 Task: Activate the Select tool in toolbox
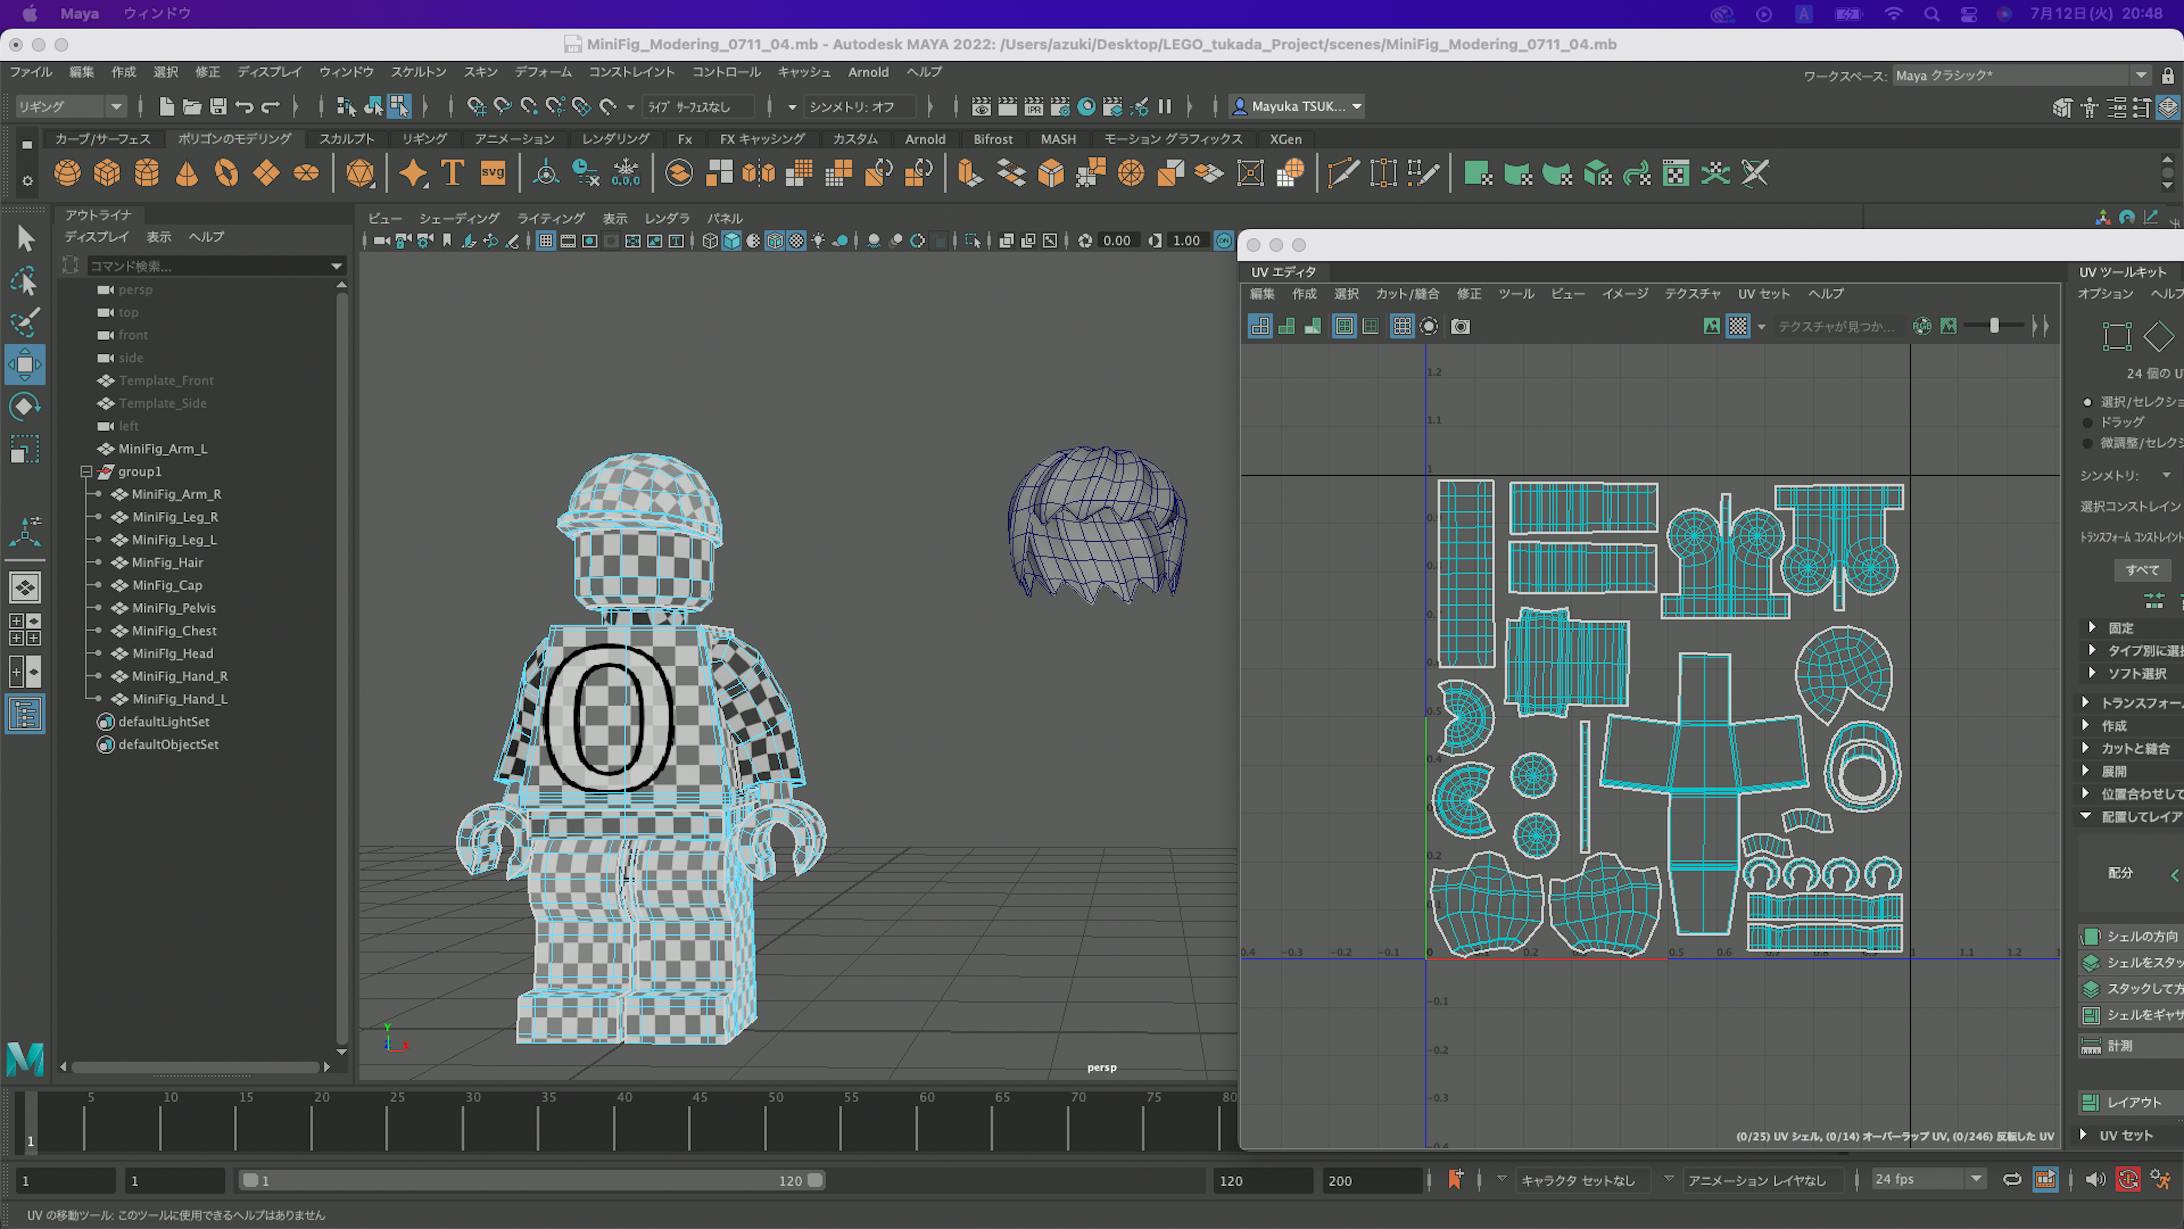[x=25, y=238]
